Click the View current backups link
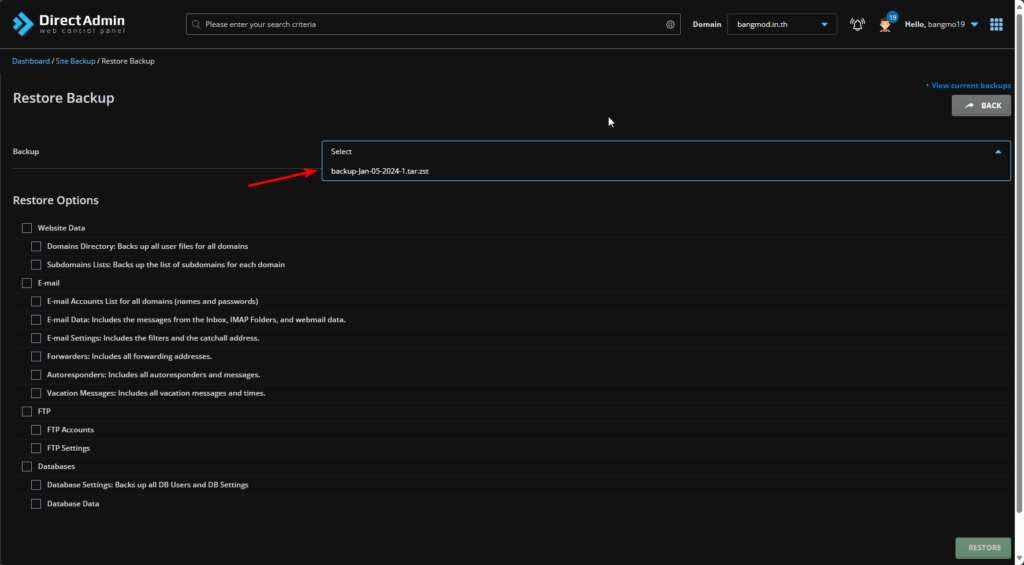Viewport: 1024px width, 565px height. (x=969, y=86)
